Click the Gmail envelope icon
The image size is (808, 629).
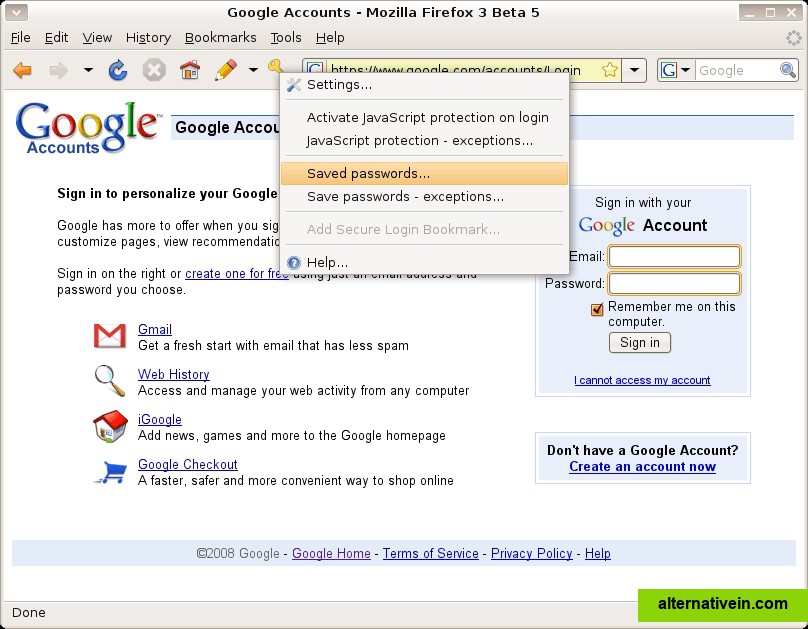click(109, 336)
